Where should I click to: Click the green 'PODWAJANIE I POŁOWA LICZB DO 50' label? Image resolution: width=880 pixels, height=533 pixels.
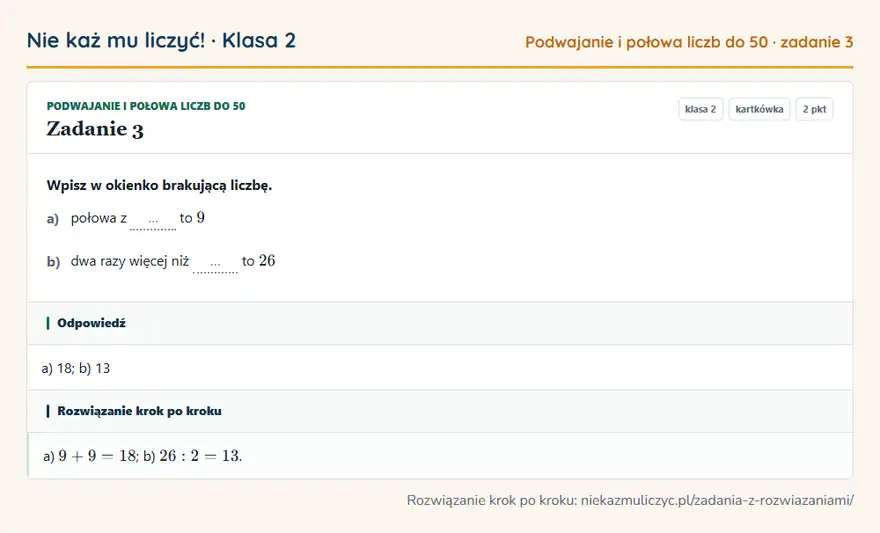146,106
